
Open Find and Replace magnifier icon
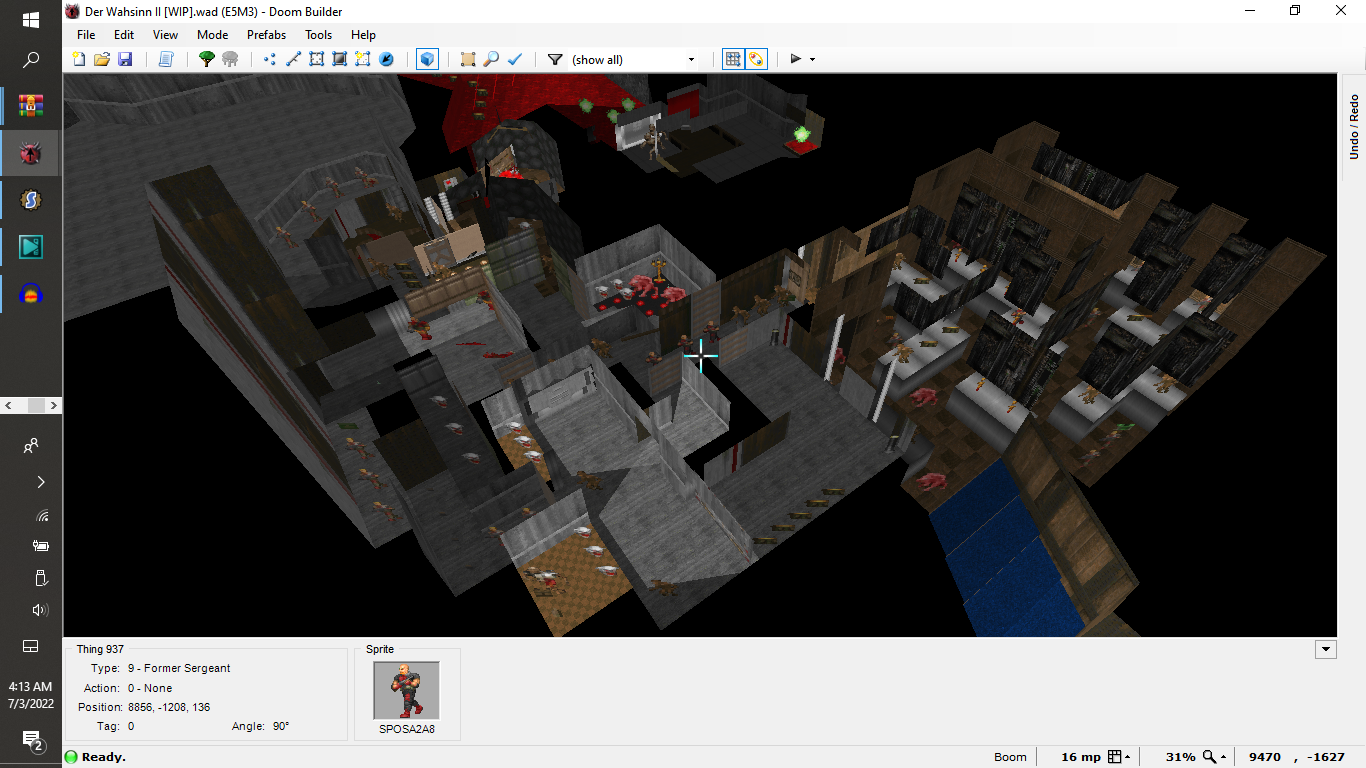[x=491, y=59]
